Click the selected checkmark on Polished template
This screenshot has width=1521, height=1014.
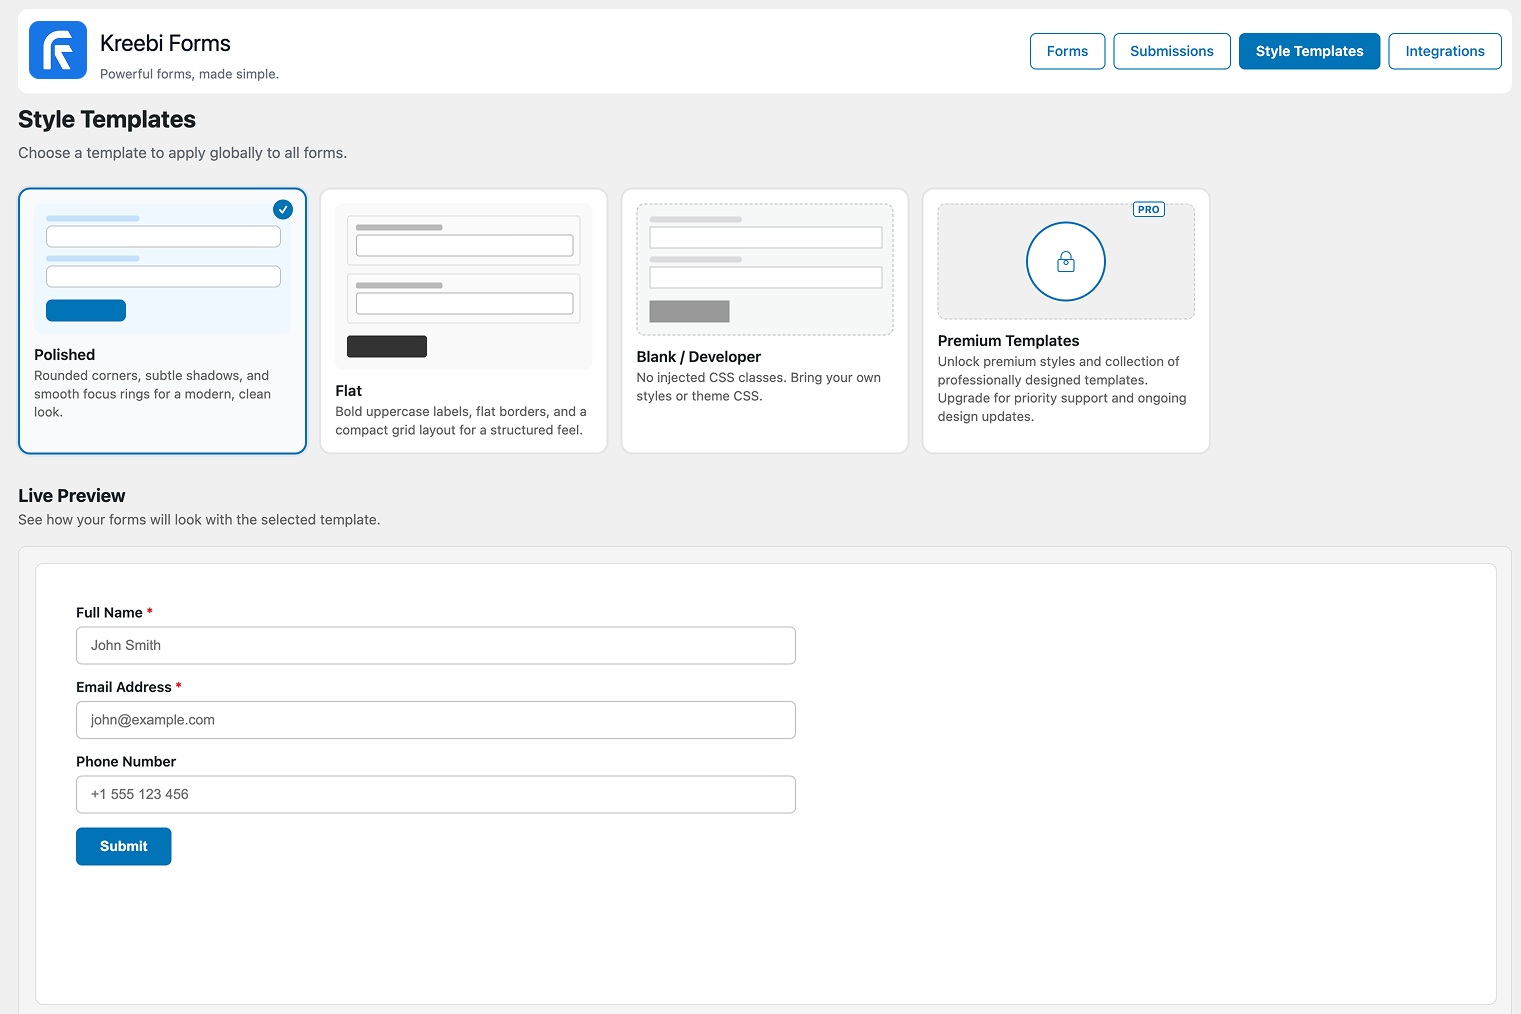point(283,209)
